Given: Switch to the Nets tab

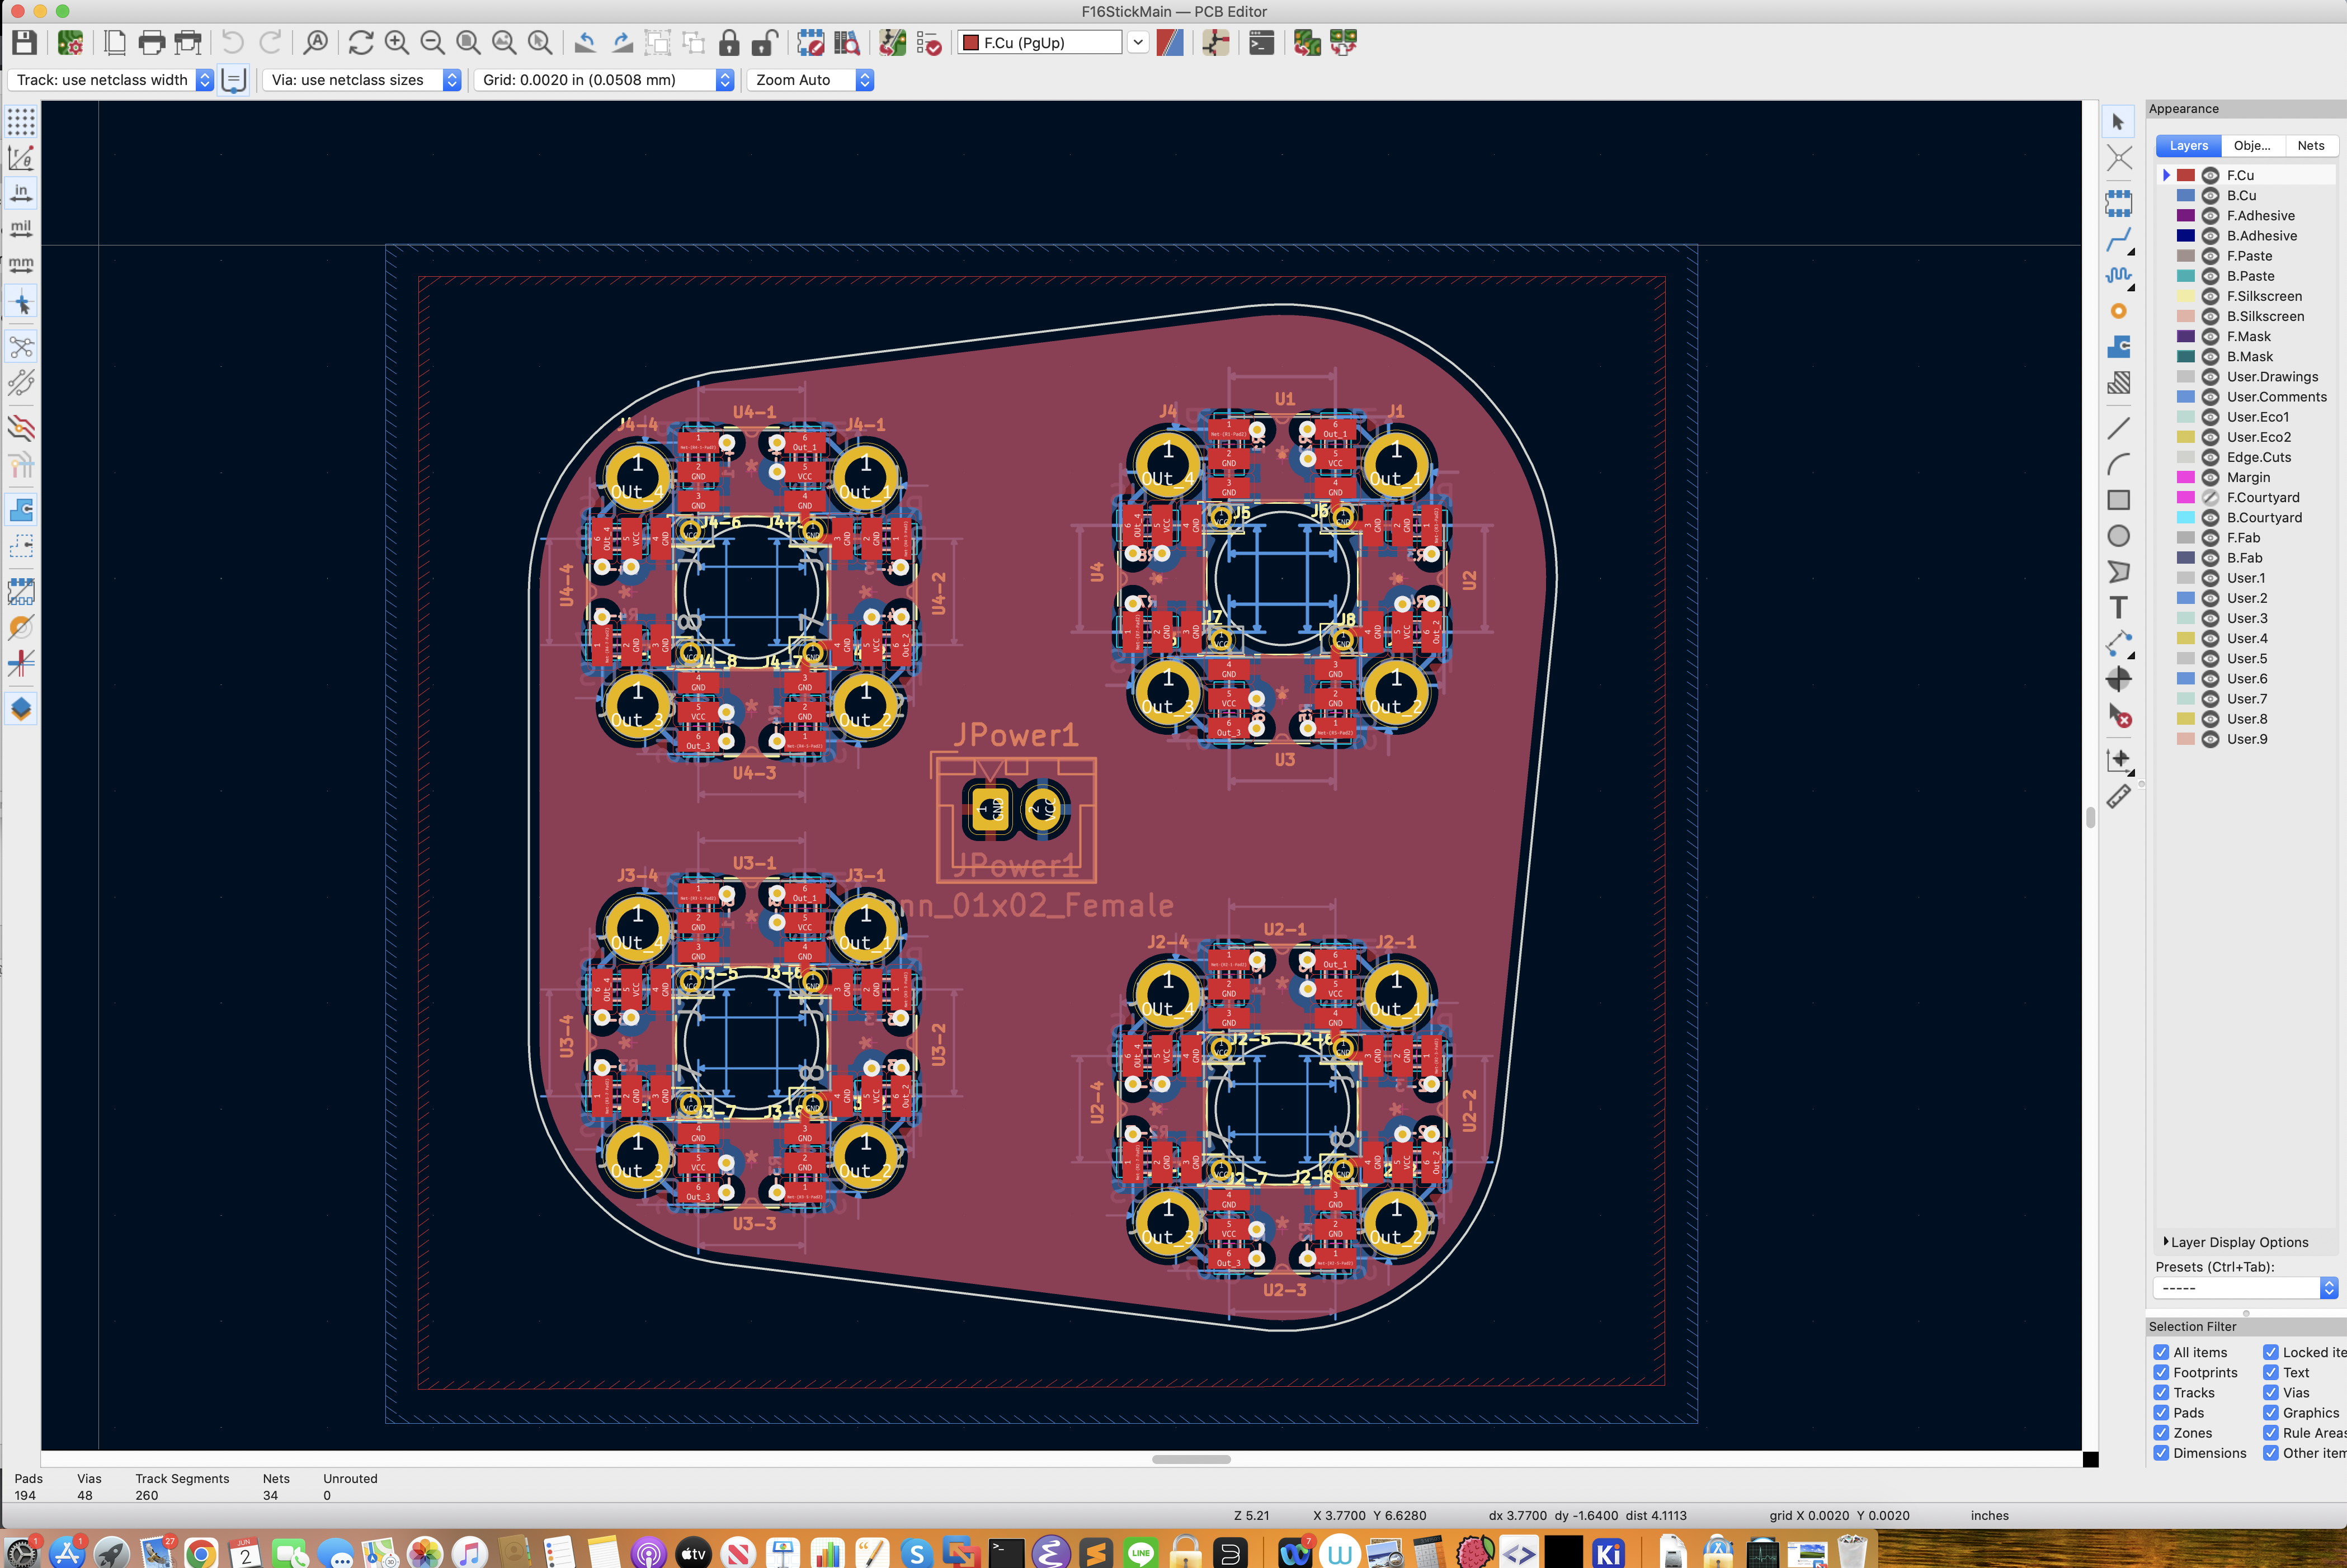Looking at the screenshot, I should (2310, 146).
